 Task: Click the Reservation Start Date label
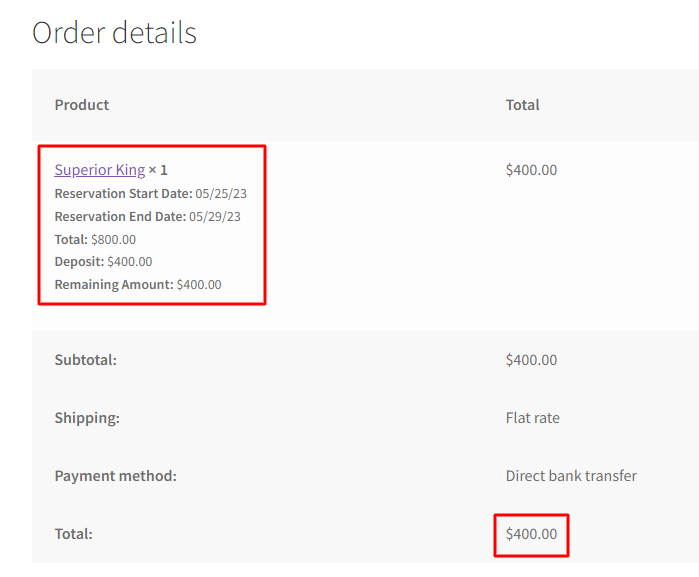(x=123, y=194)
